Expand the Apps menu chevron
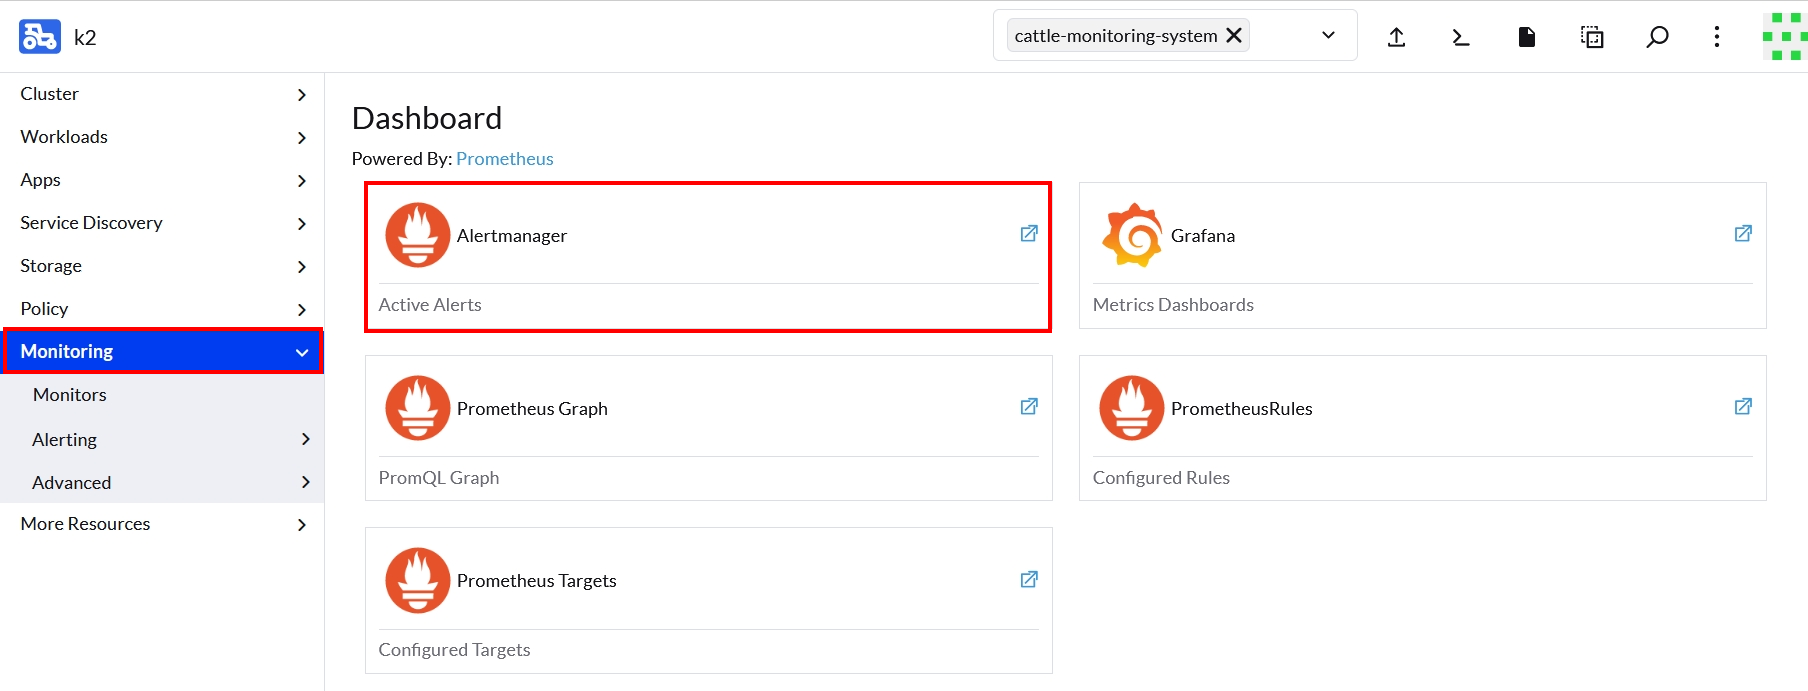The width and height of the screenshot is (1808, 691). click(x=302, y=180)
